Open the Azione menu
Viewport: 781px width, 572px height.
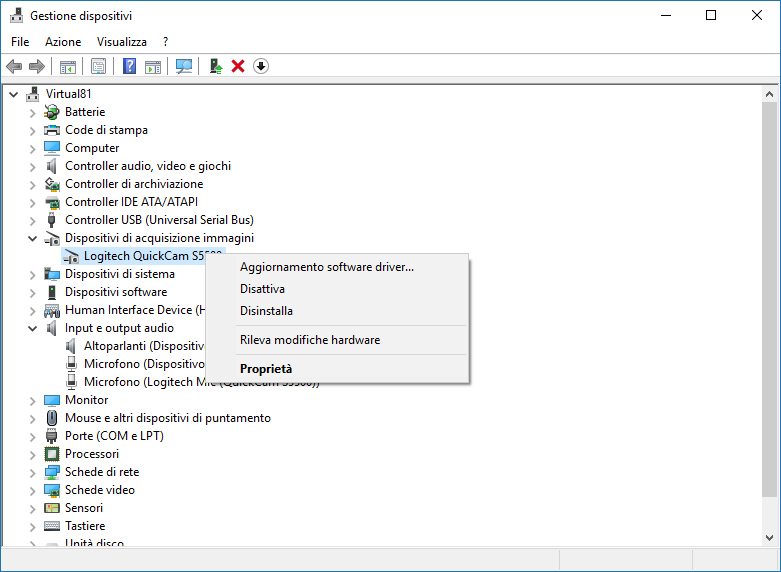63,42
